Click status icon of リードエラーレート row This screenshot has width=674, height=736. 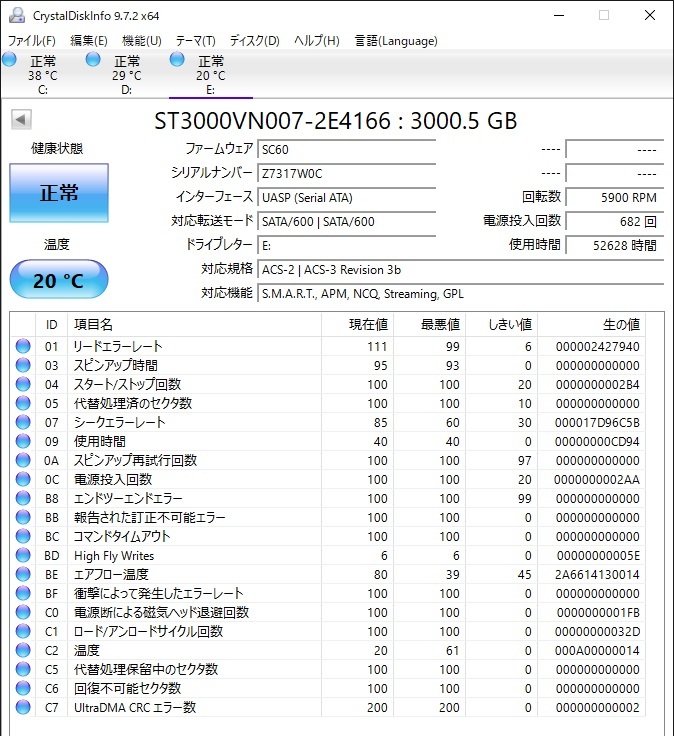click(x=23, y=346)
